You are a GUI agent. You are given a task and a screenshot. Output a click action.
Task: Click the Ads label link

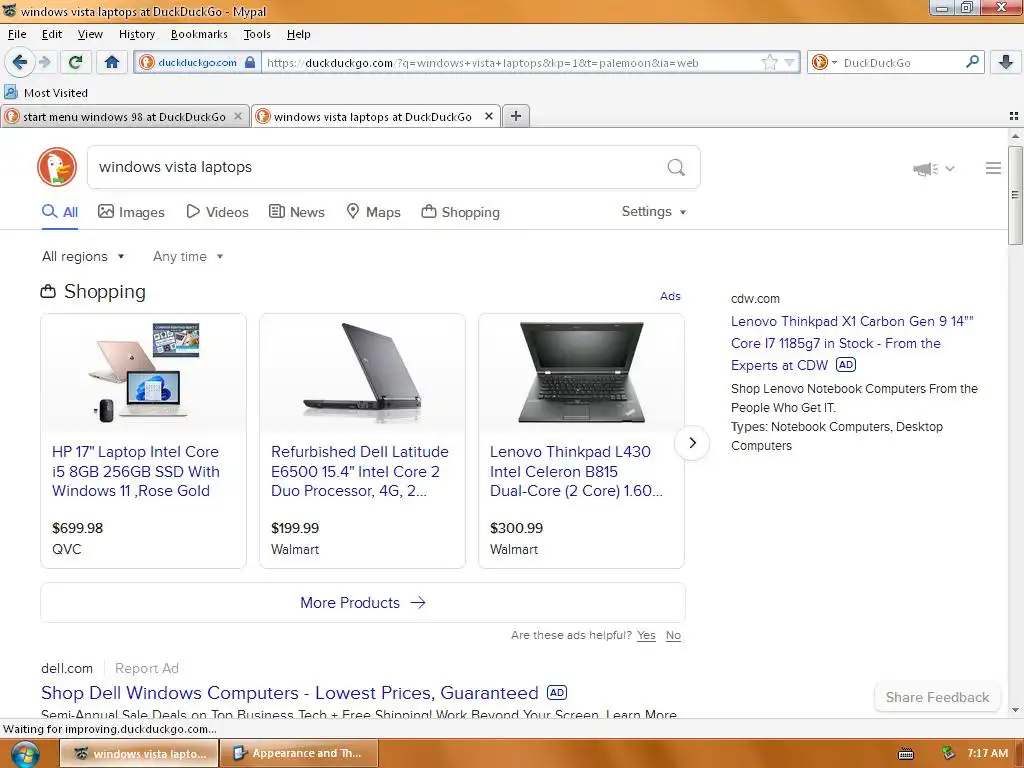(670, 296)
